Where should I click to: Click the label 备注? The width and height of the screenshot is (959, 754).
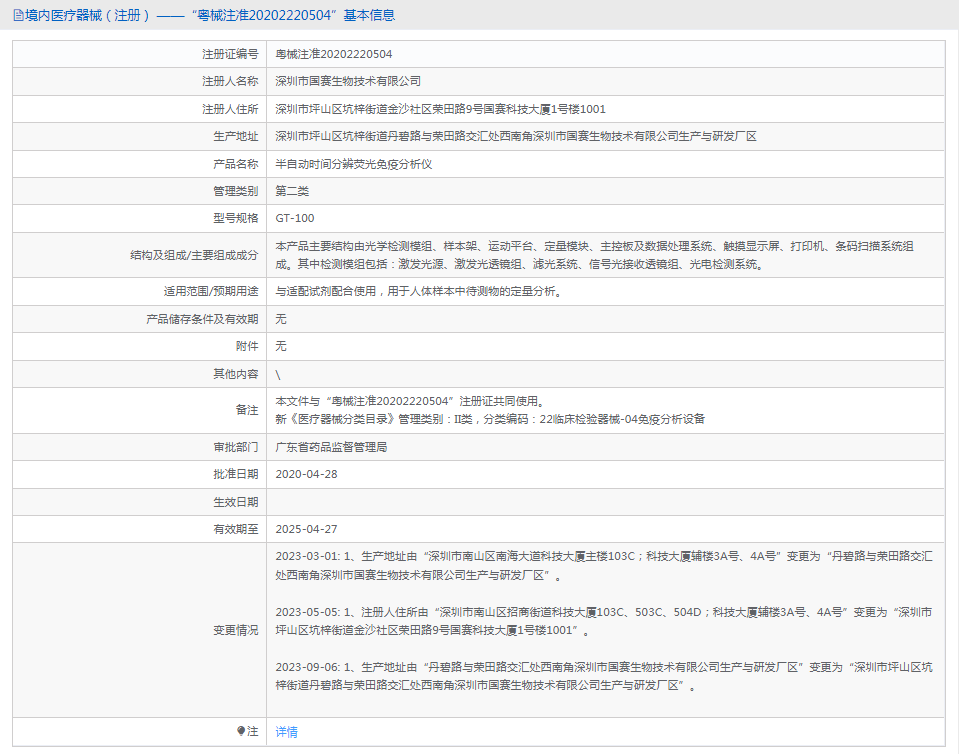[247, 410]
